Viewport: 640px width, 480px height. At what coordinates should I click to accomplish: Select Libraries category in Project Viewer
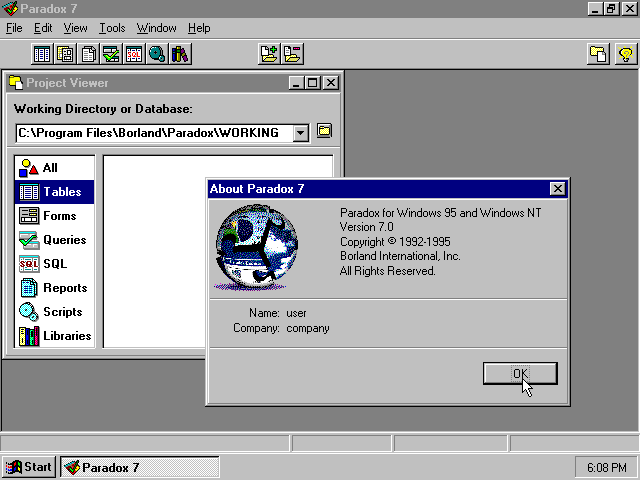(54, 336)
